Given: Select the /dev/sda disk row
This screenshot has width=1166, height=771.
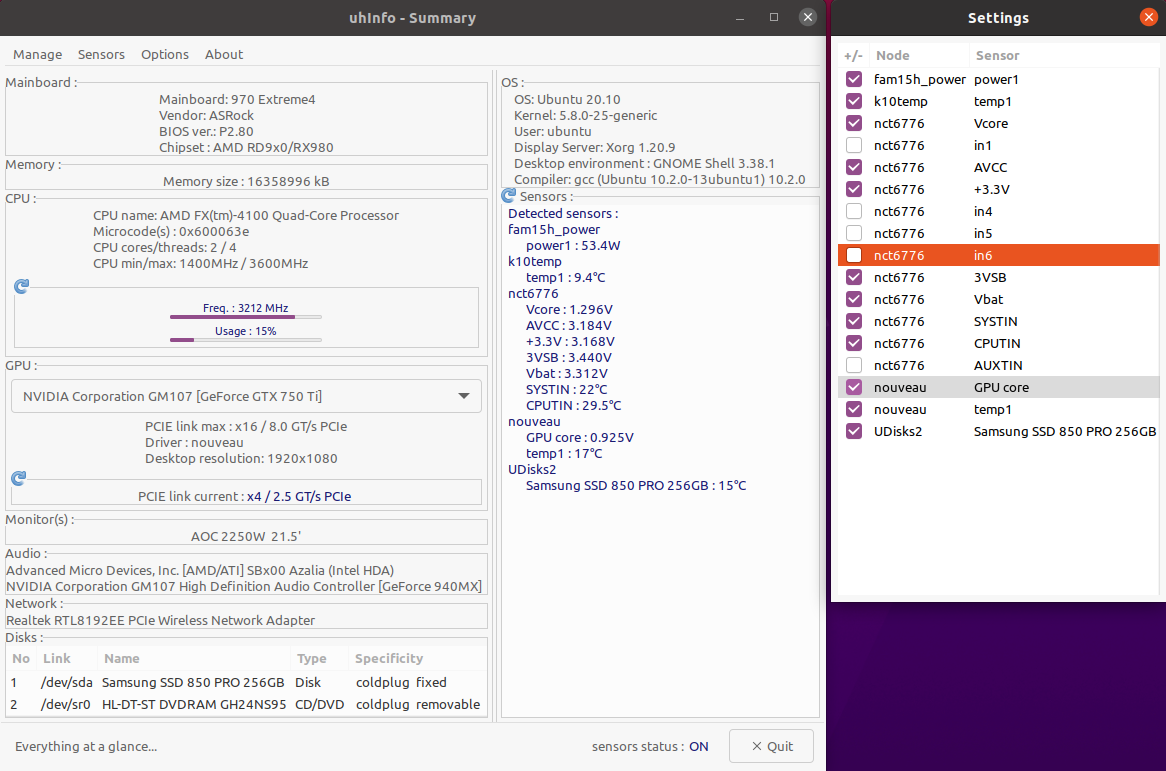Looking at the screenshot, I should coord(246,682).
